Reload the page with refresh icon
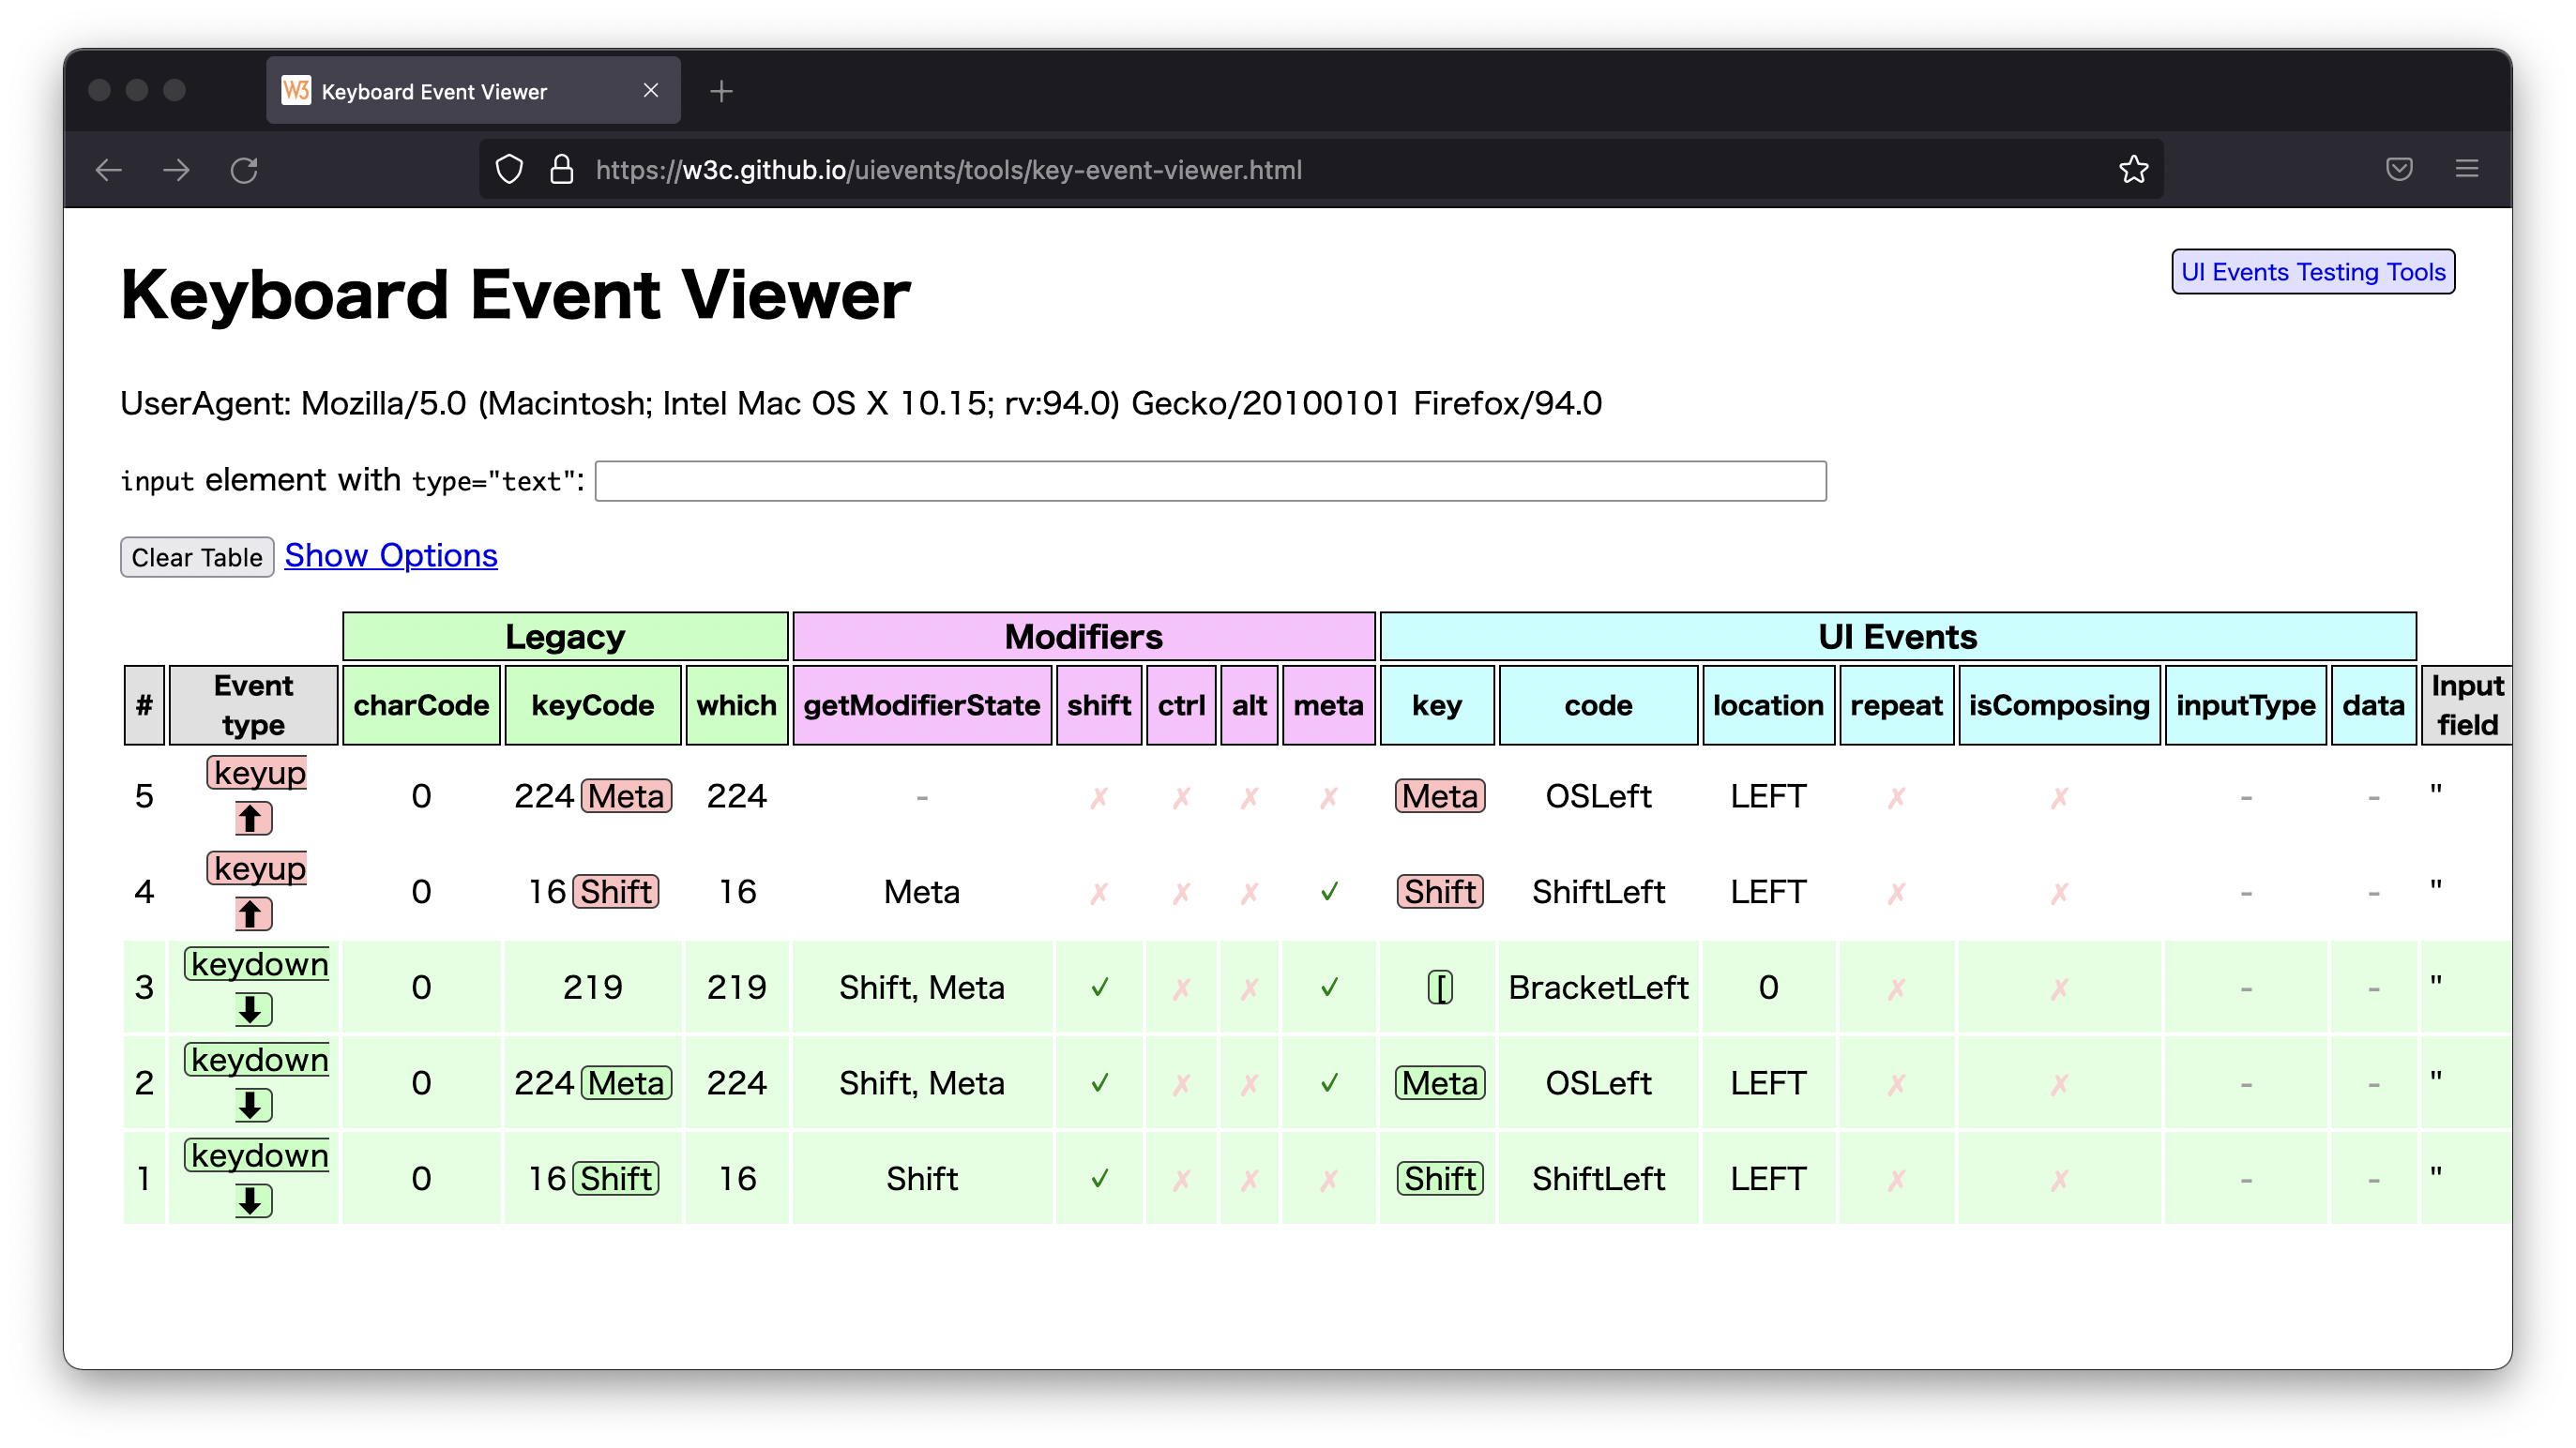The image size is (2576, 1448). [244, 170]
